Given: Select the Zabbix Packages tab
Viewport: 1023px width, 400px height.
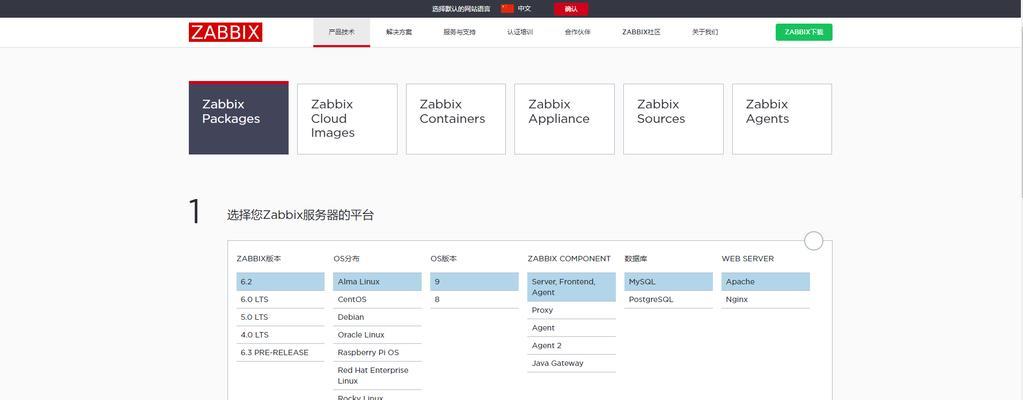Looking at the screenshot, I should click(x=238, y=118).
